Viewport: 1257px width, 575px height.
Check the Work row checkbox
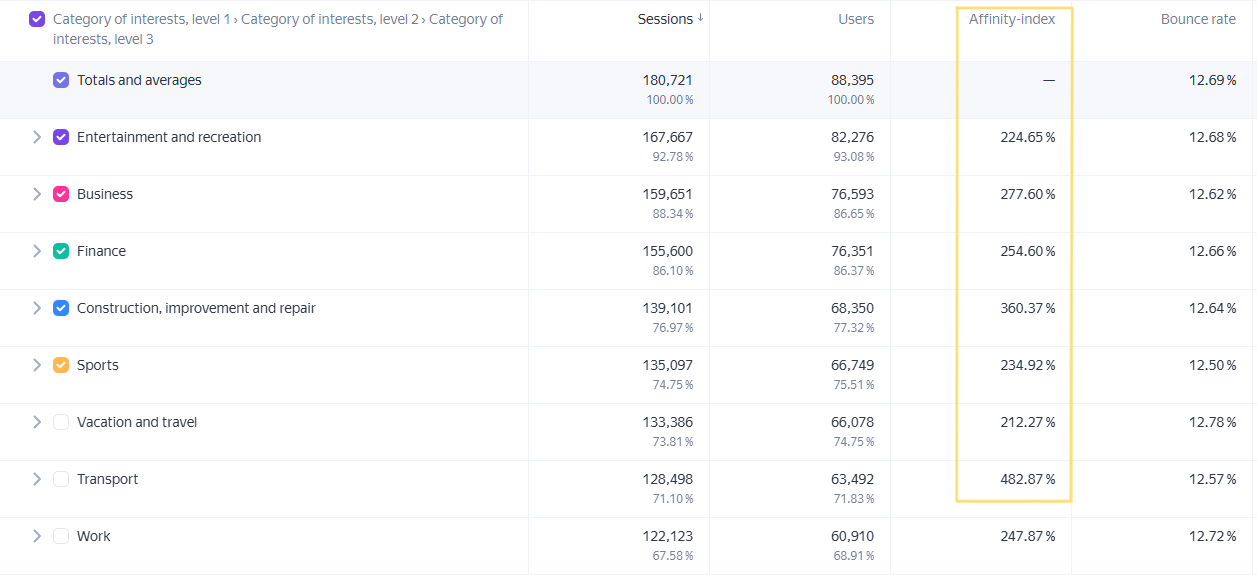[61, 536]
